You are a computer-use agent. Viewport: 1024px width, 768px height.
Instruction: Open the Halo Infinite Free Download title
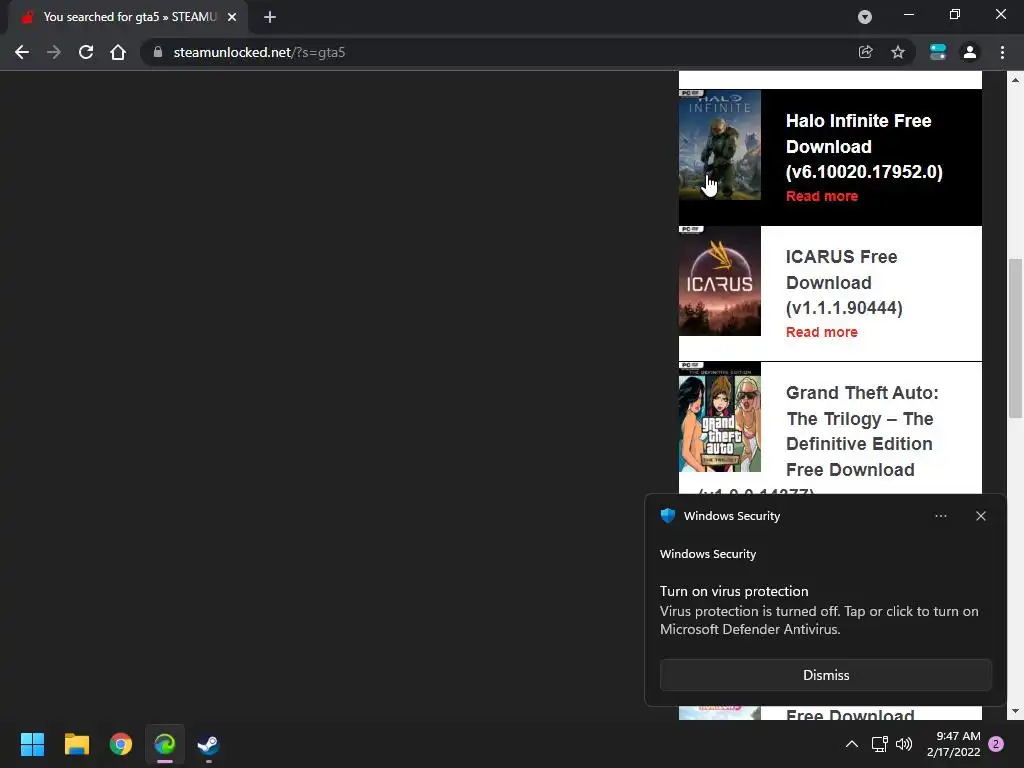(864, 146)
